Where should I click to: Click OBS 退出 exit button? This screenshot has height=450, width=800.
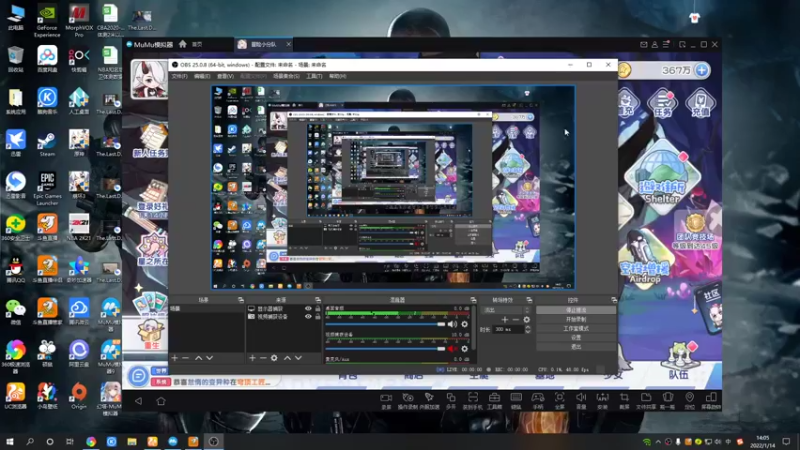[x=576, y=347]
